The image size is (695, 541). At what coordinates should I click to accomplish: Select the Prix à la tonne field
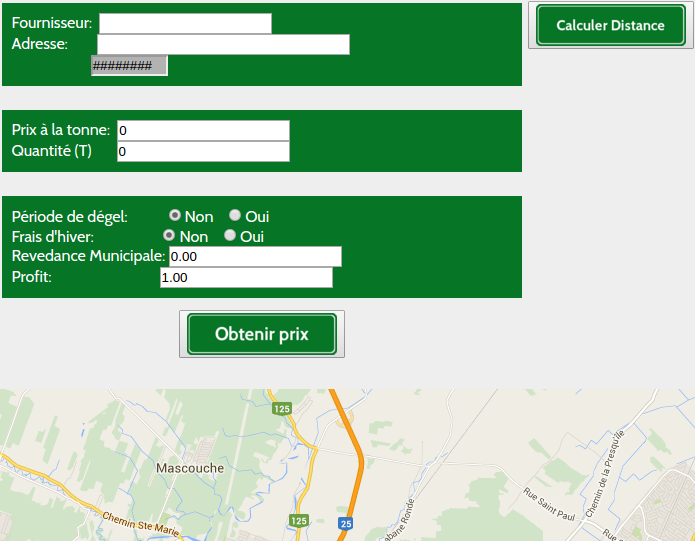click(203, 131)
